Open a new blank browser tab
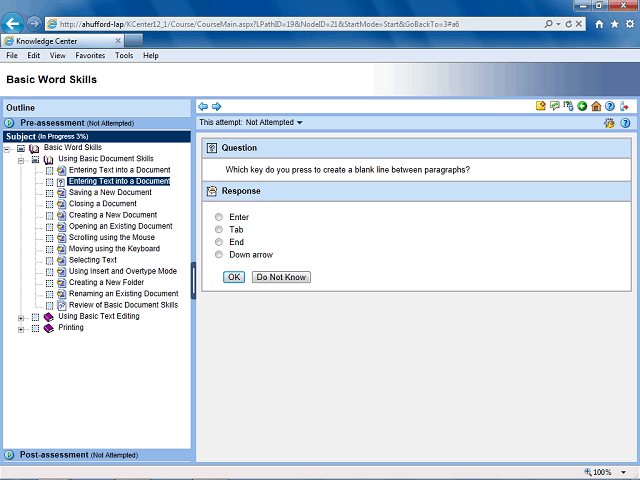Screen dimensions: 640x480 coord(133,40)
